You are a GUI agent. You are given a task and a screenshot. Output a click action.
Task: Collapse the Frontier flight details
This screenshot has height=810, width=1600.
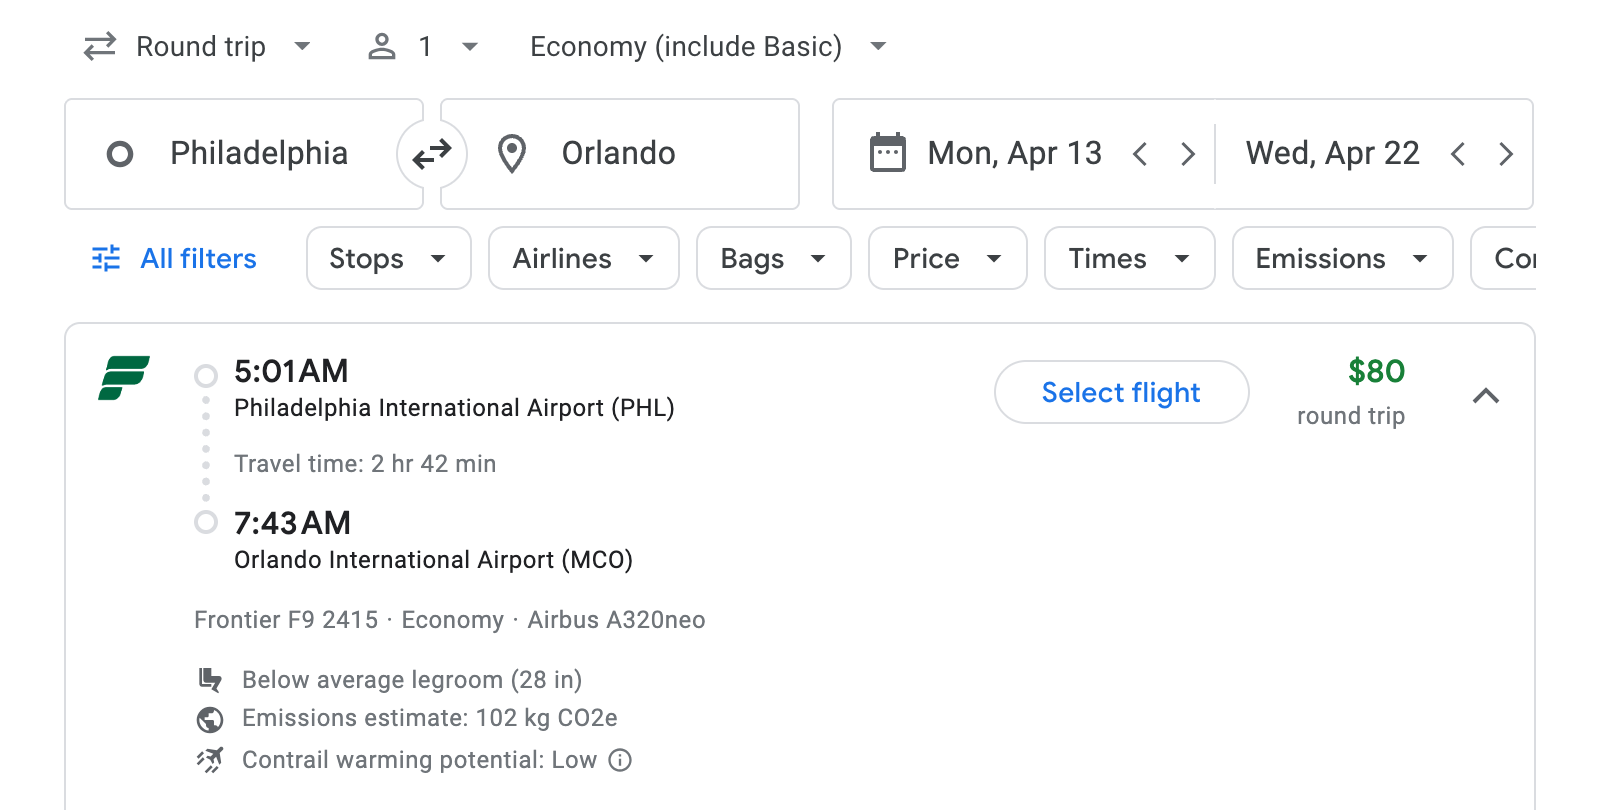1488,396
